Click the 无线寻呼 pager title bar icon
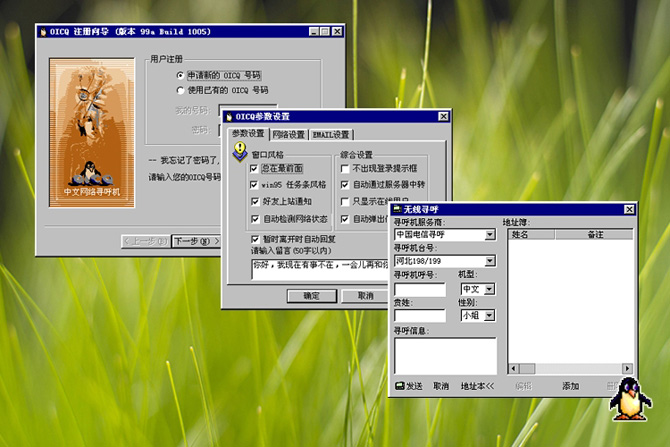 pyautogui.click(x=395, y=209)
